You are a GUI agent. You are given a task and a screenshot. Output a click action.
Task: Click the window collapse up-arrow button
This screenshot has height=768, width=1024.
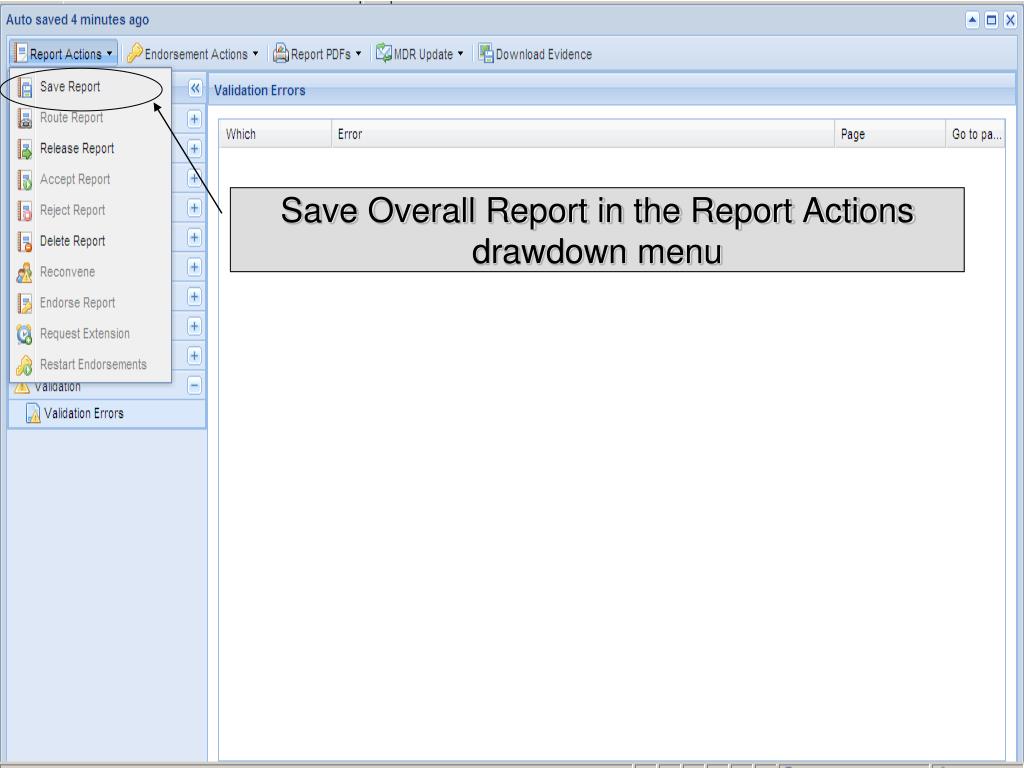972,20
